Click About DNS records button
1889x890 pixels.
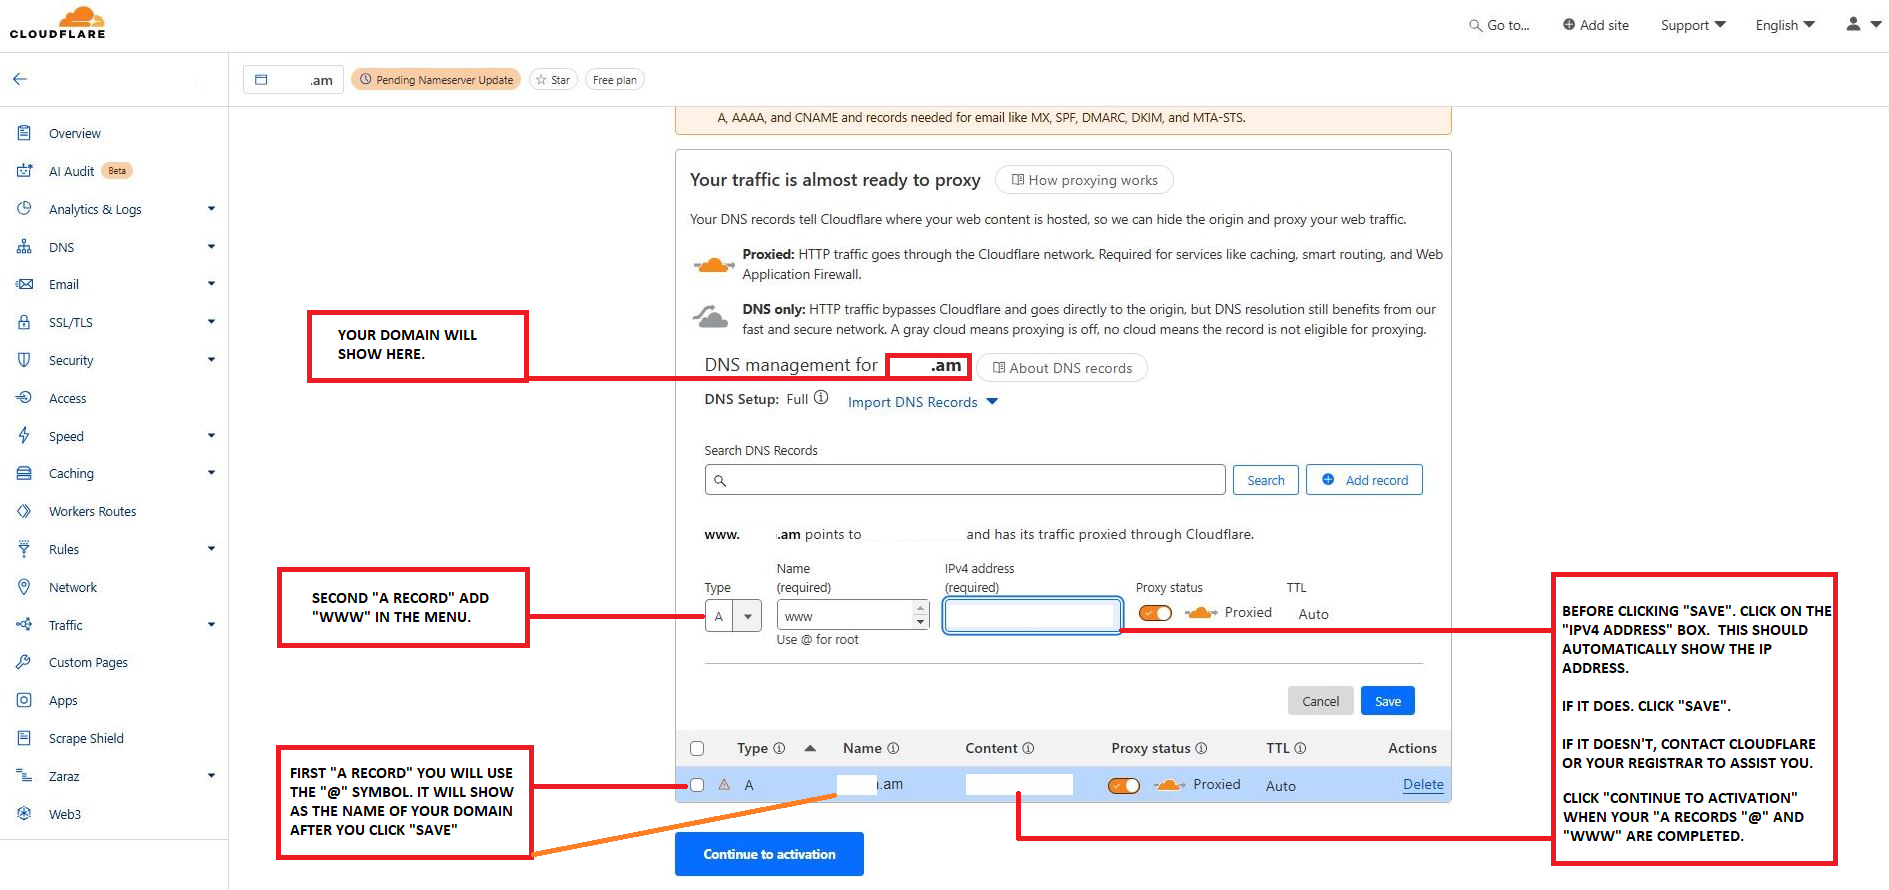point(1062,368)
